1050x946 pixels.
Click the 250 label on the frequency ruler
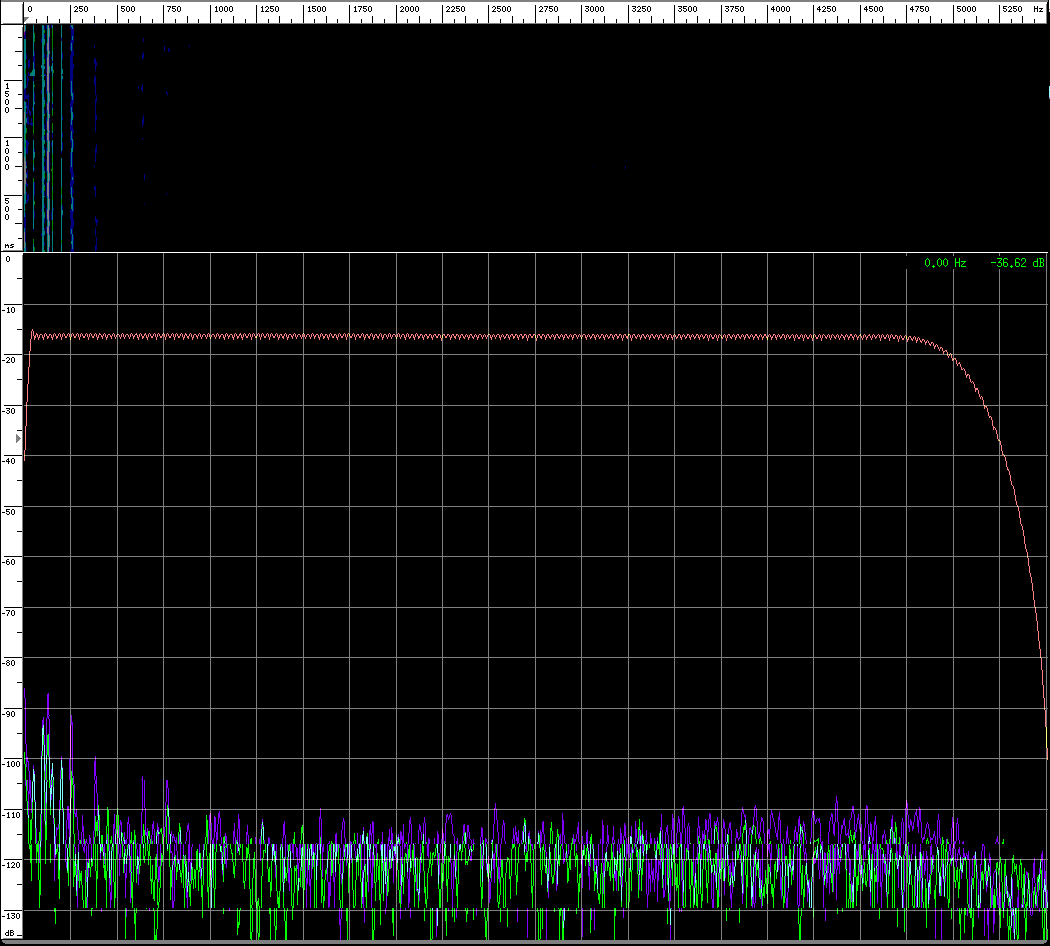[81, 9]
